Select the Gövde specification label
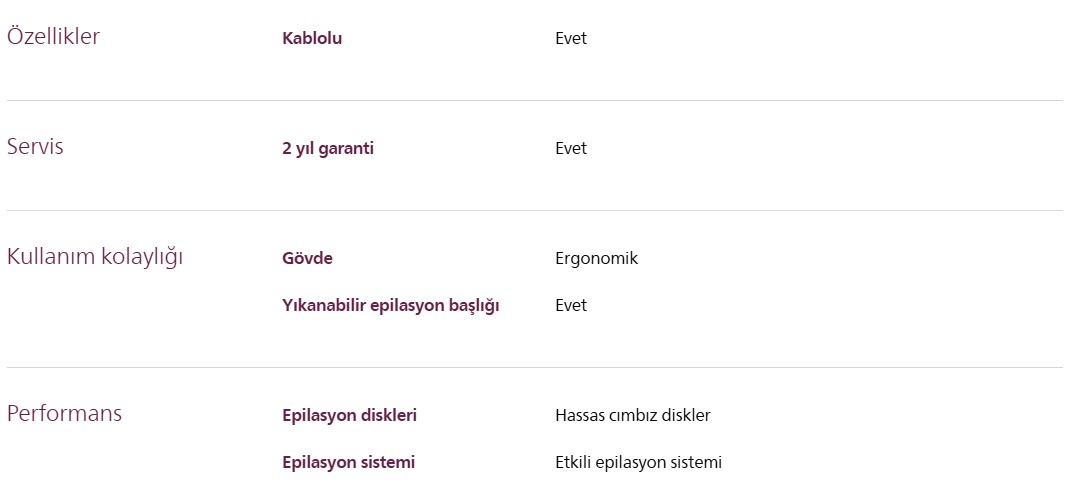This screenshot has width=1066, height=494. 307,259
